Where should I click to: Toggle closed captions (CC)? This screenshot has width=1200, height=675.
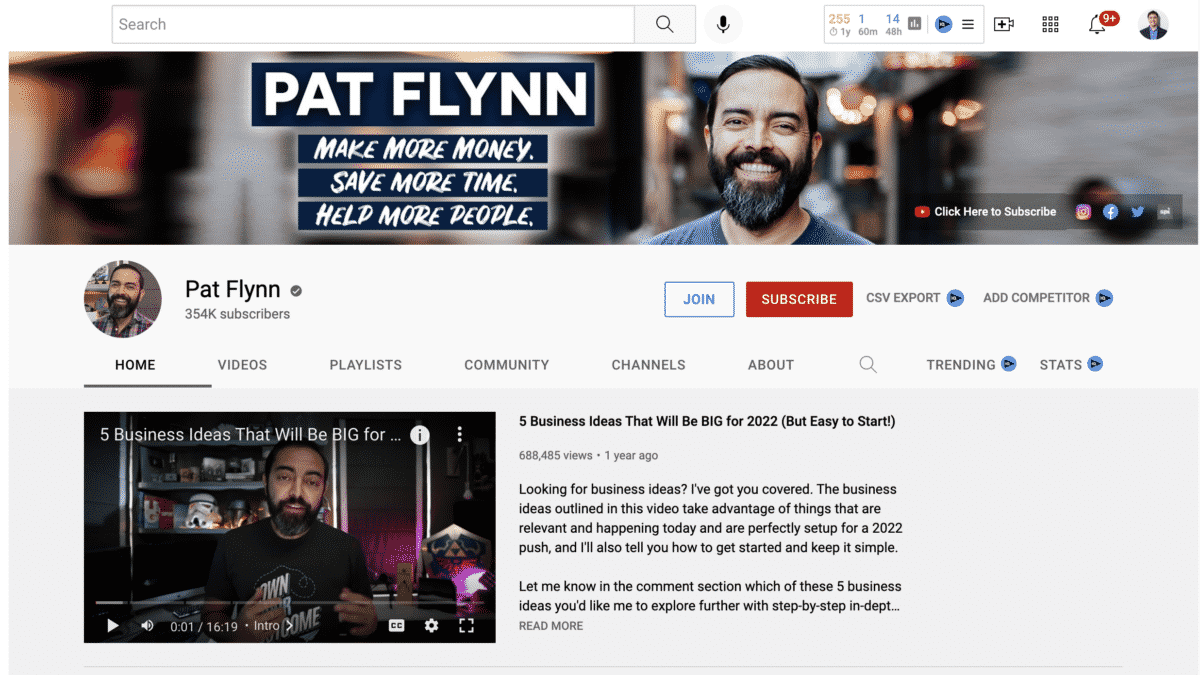click(397, 626)
